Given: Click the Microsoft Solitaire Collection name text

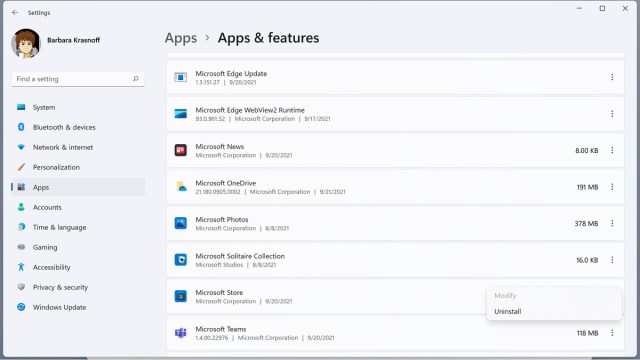Looking at the screenshot, I should (x=240, y=256).
